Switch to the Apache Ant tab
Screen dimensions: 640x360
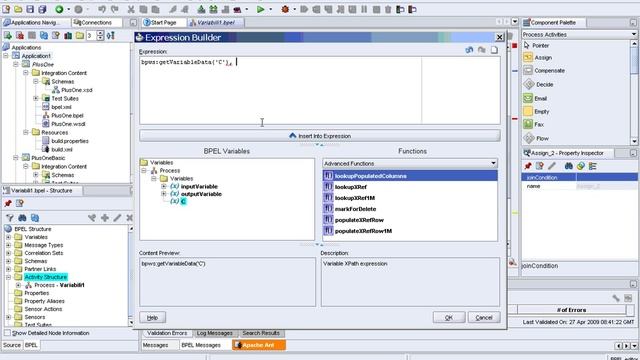(x=259, y=345)
